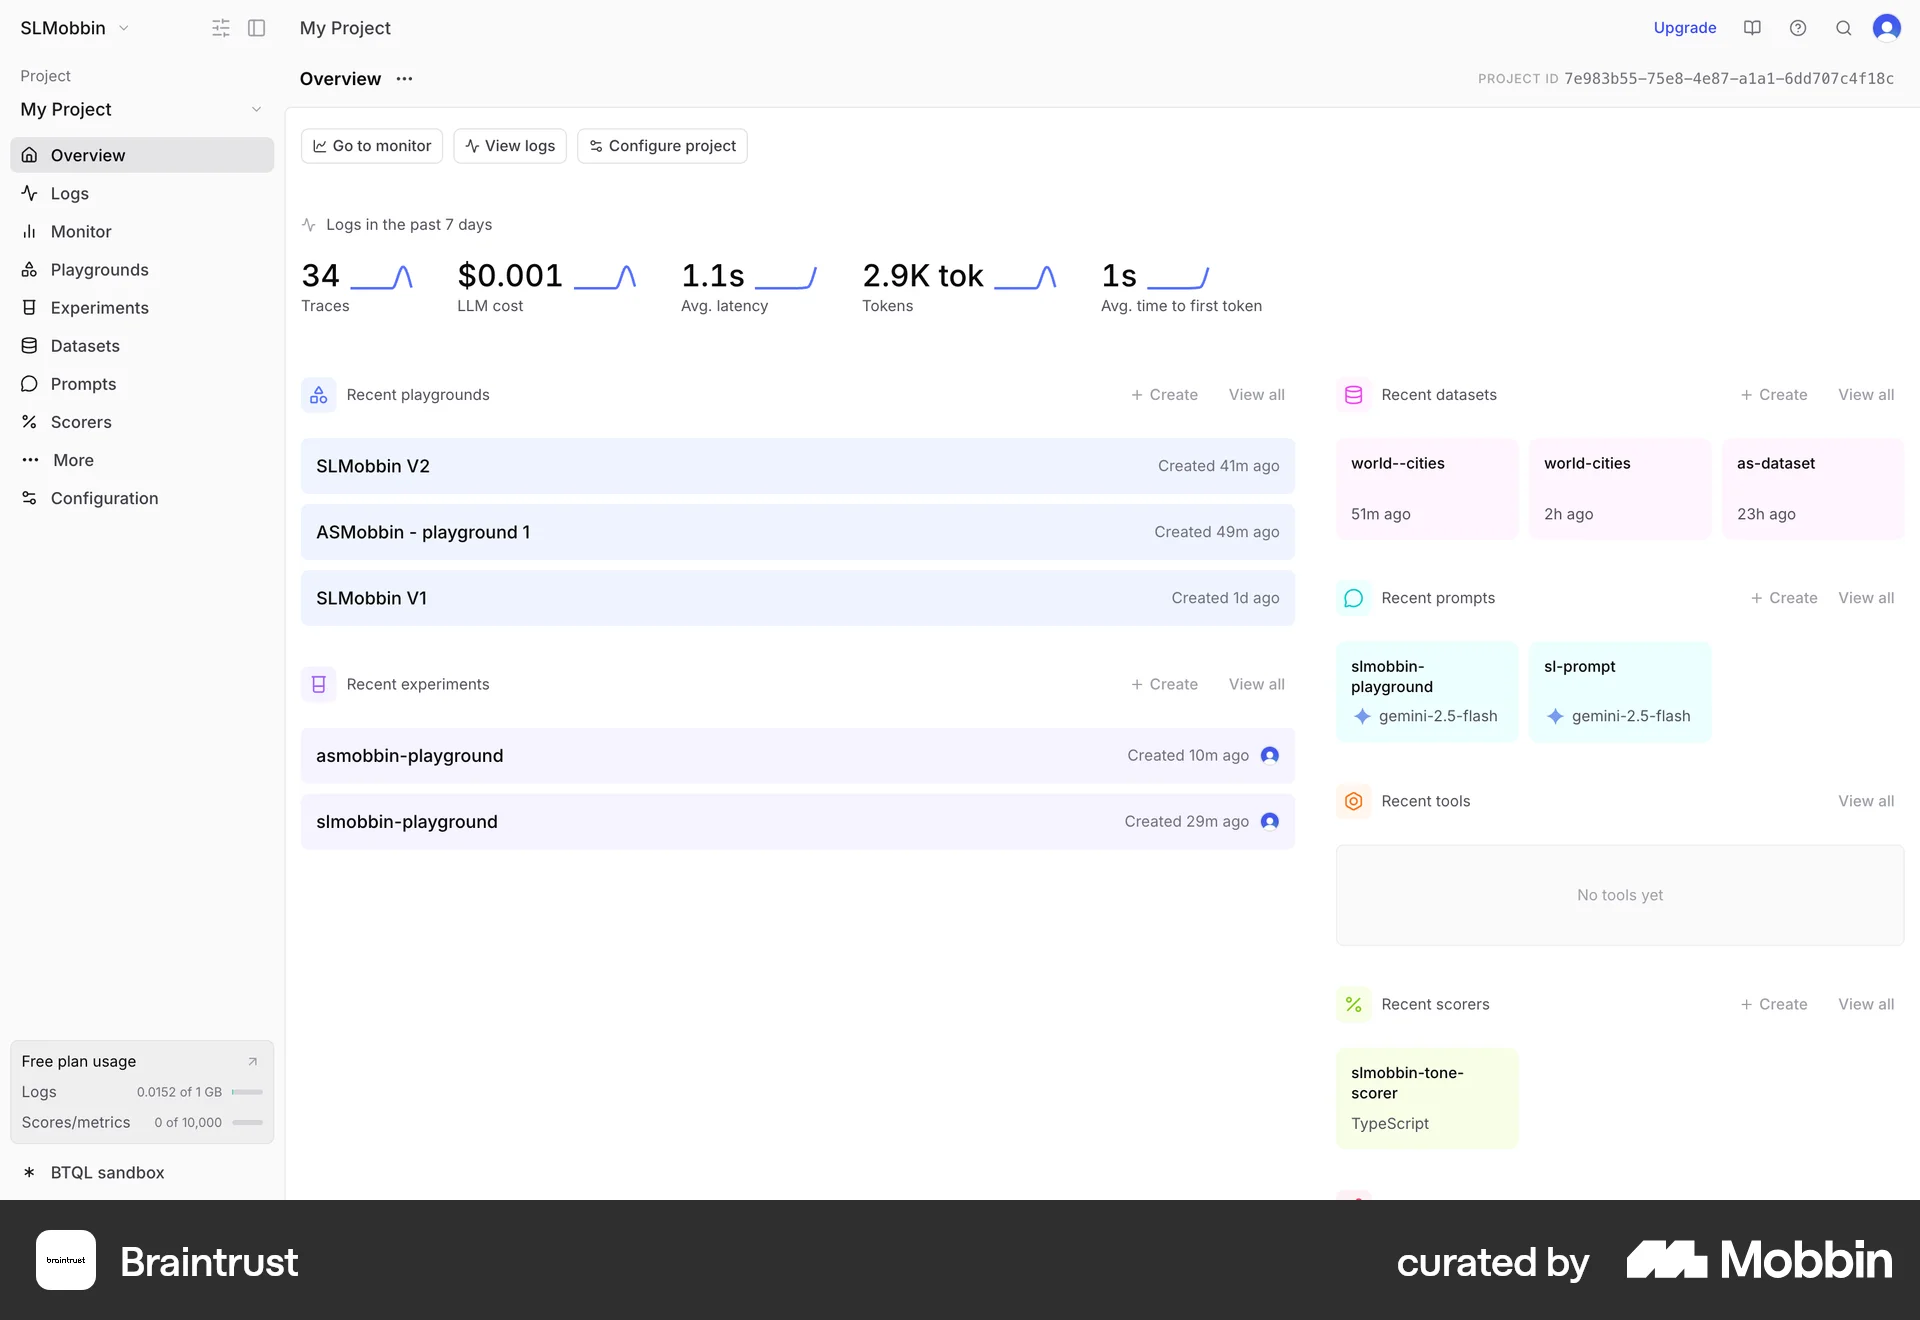Screen dimensions: 1920x1320
Task: Click the Configure project button
Action: click(x=662, y=146)
